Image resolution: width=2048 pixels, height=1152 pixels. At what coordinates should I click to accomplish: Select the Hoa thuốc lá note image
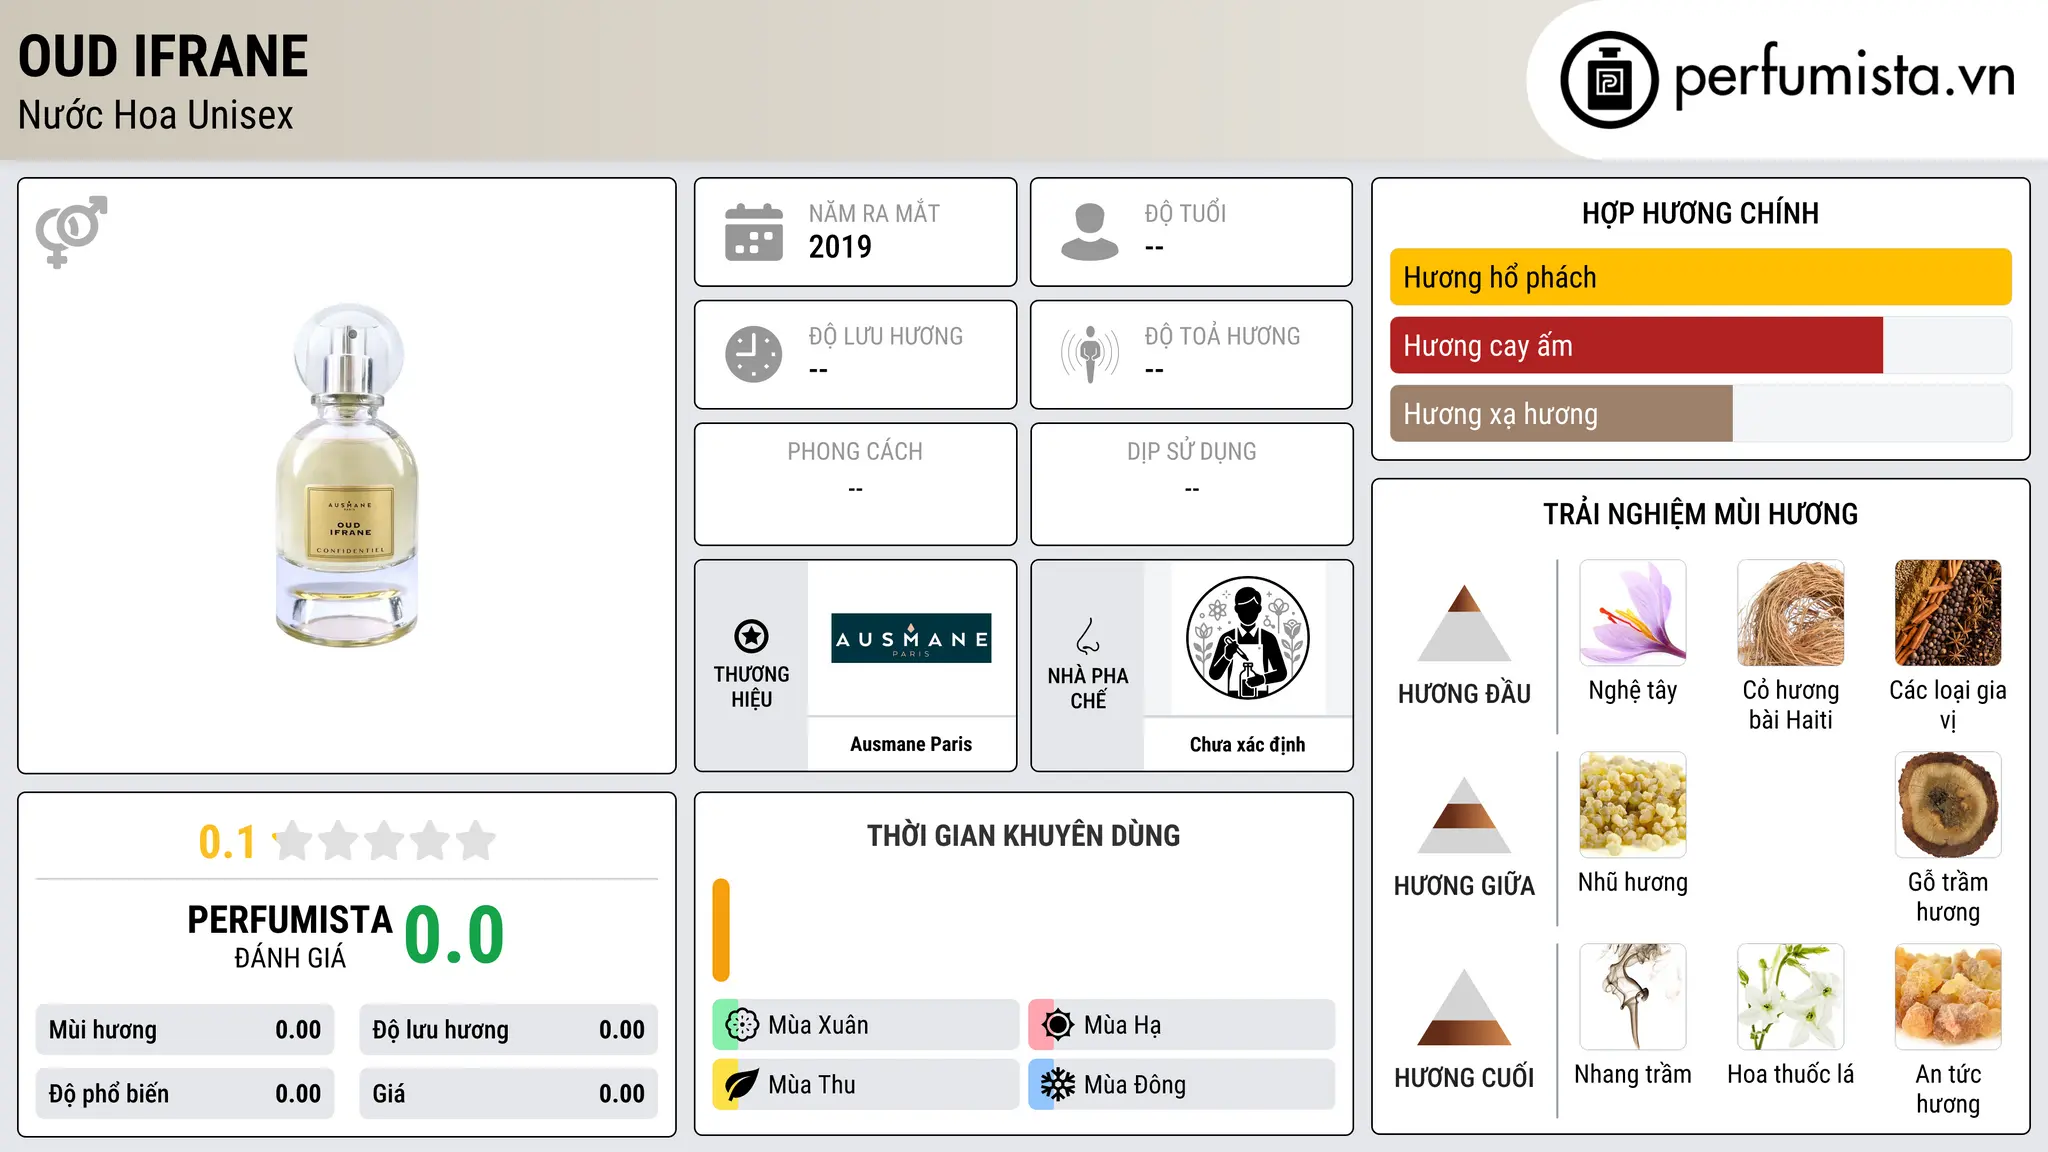pos(1791,997)
